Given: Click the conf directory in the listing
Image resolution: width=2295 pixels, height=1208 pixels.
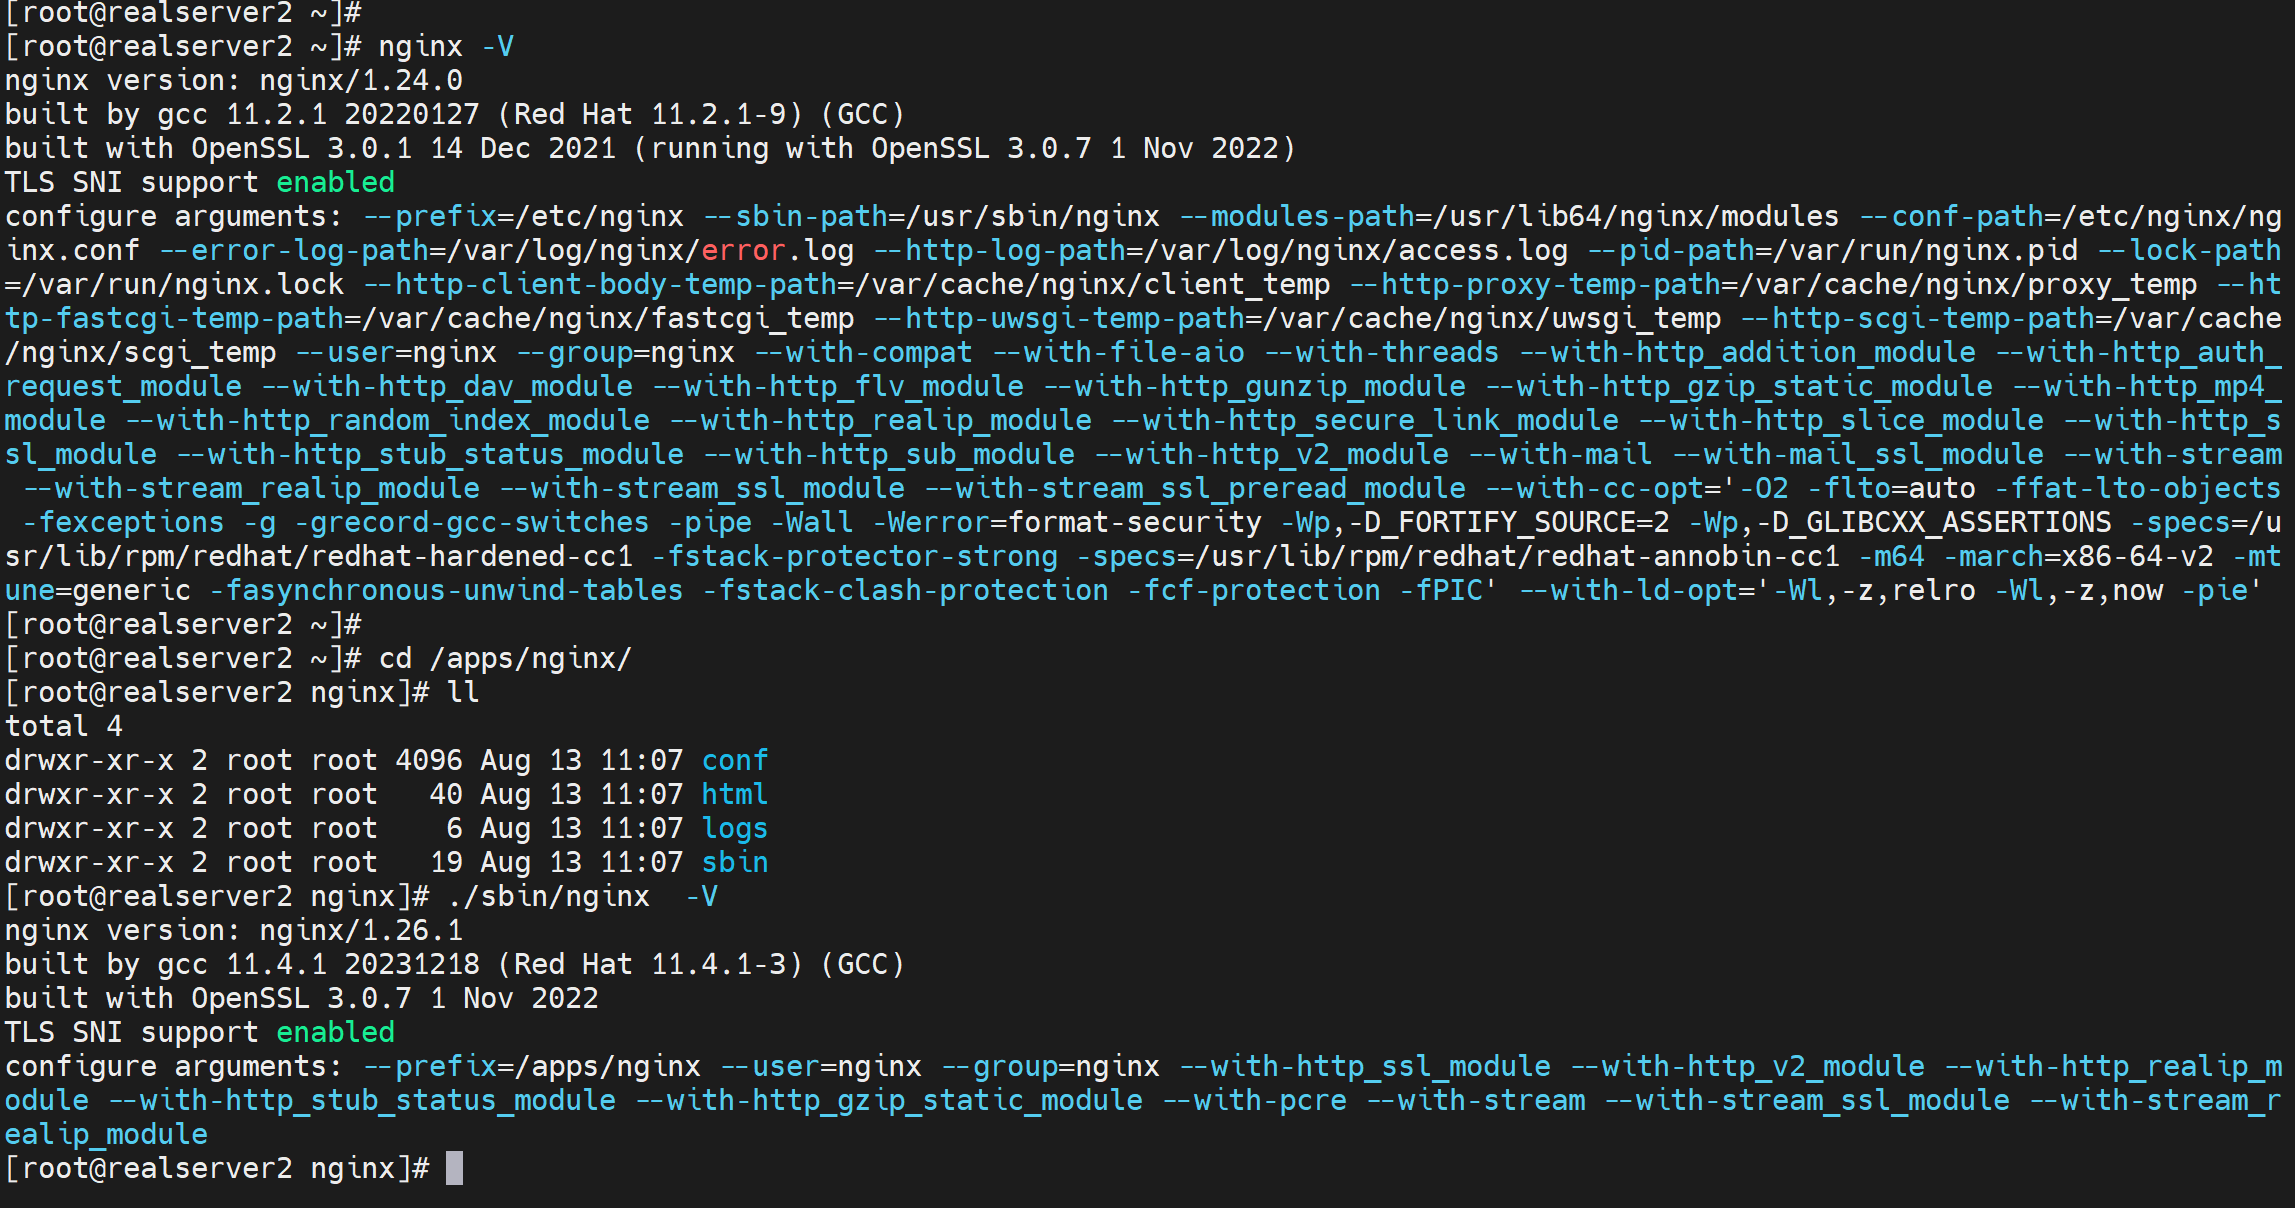Looking at the screenshot, I should pyautogui.click(x=734, y=760).
